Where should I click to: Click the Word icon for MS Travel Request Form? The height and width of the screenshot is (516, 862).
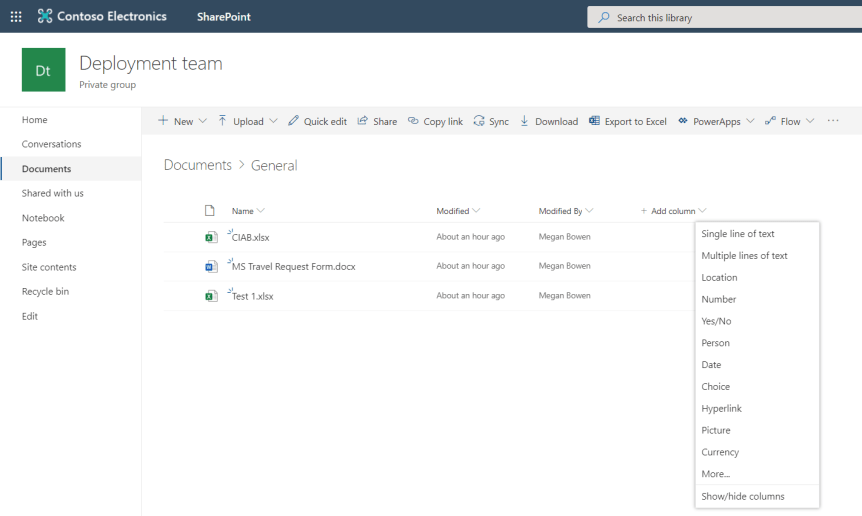coord(211,267)
